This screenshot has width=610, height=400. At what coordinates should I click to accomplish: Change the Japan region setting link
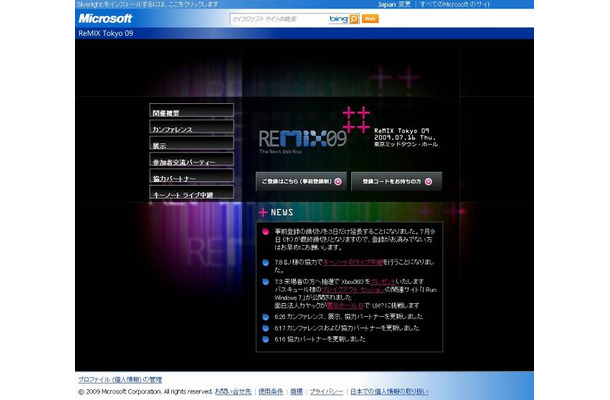coord(394,4)
